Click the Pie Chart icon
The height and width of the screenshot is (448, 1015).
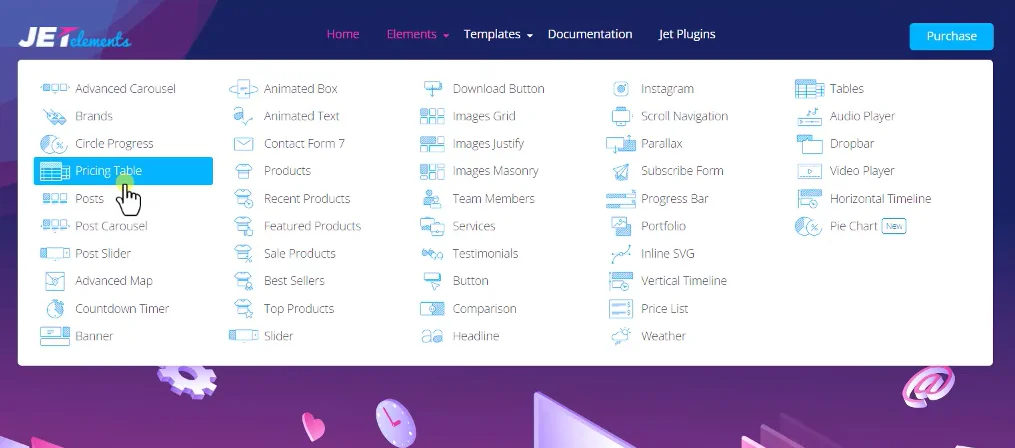click(x=809, y=227)
